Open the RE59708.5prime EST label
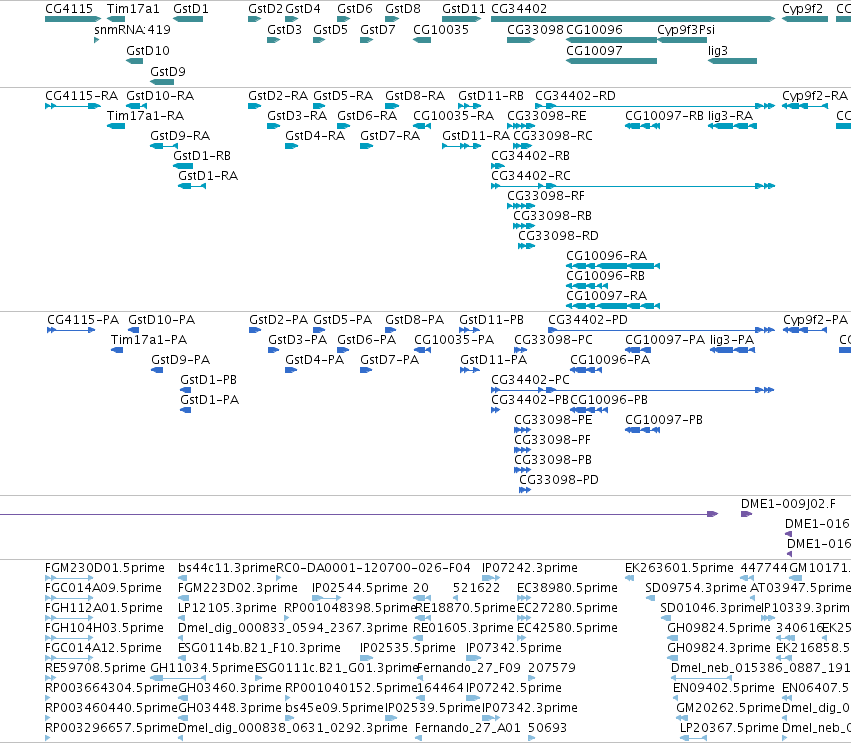The width and height of the screenshot is (851, 743). pos(95,668)
